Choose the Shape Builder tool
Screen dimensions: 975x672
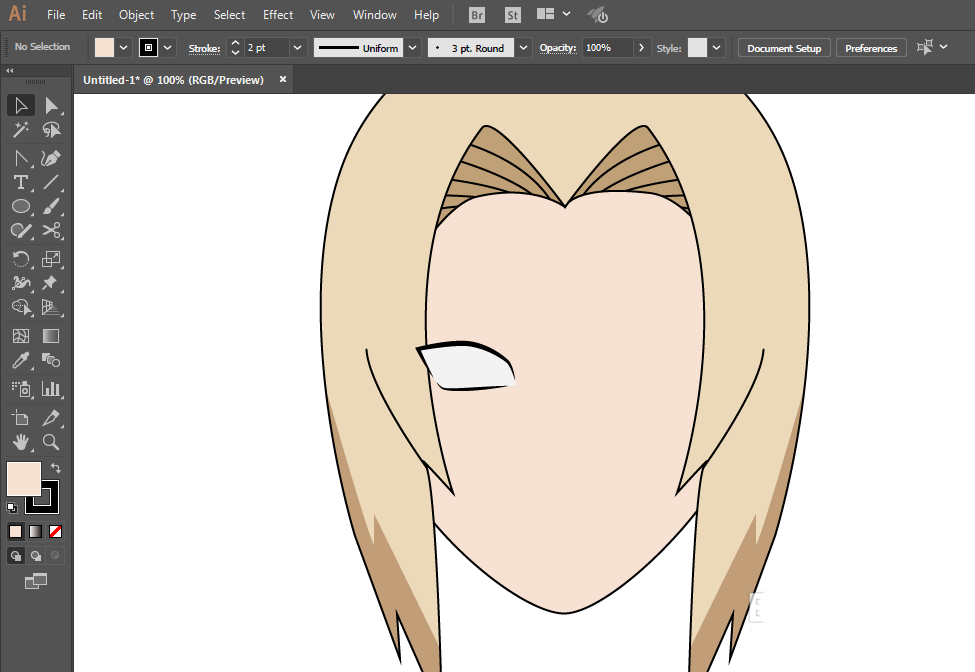coord(21,308)
